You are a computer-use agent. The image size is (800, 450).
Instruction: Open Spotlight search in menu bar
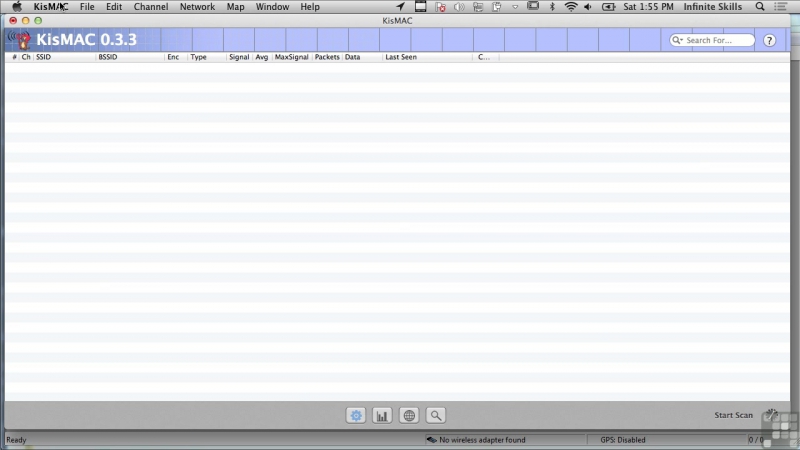point(760,7)
